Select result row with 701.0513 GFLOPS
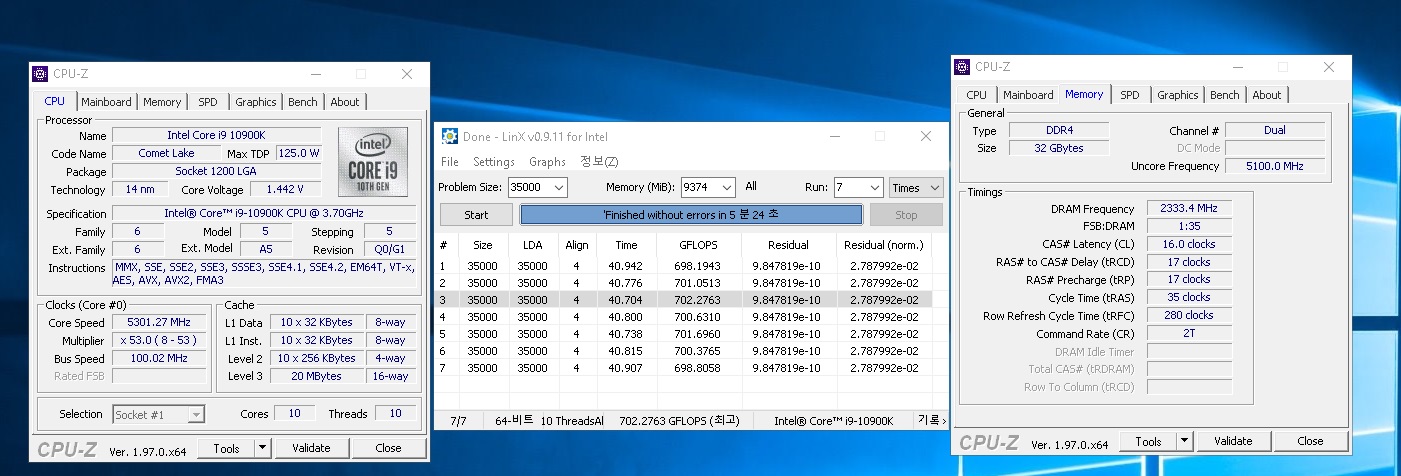The height and width of the screenshot is (476, 1401). click(x=684, y=283)
